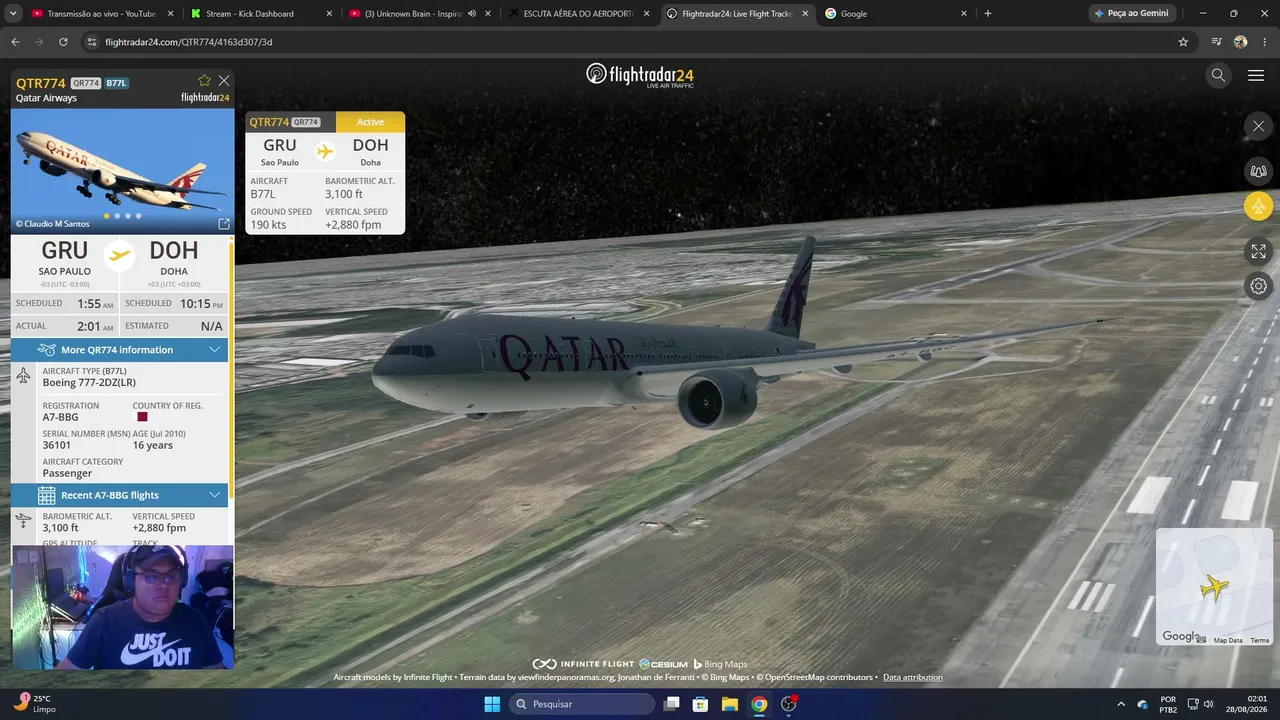View site information icon in address bar
This screenshot has height=720, width=1280.
[92, 42]
